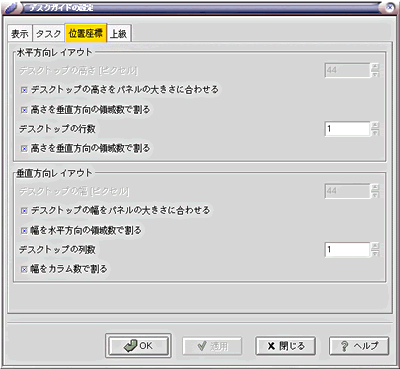Click the デスクトップの高さ pixel field showing 44
Viewport: 400px width, 369px height.
[347, 70]
